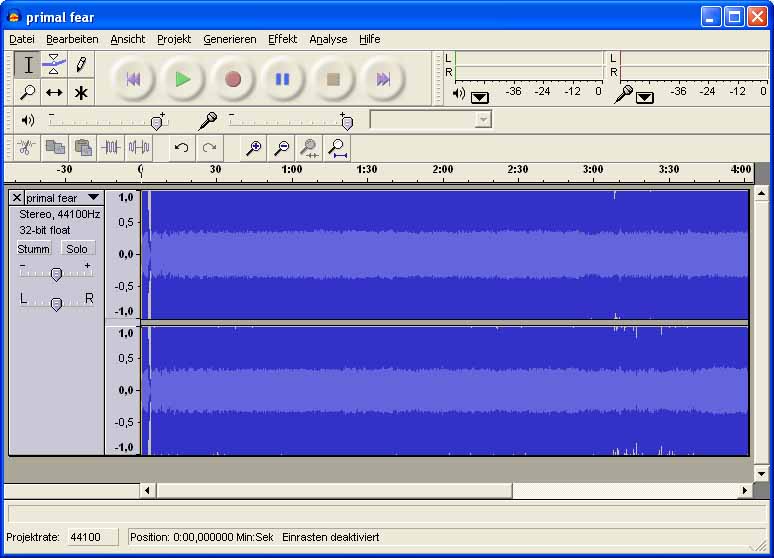Viewport: 774px width, 558px height.
Task: Click the 1:00 mark on timeline ruler
Action: pyautogui.click(x=292, y=169)
